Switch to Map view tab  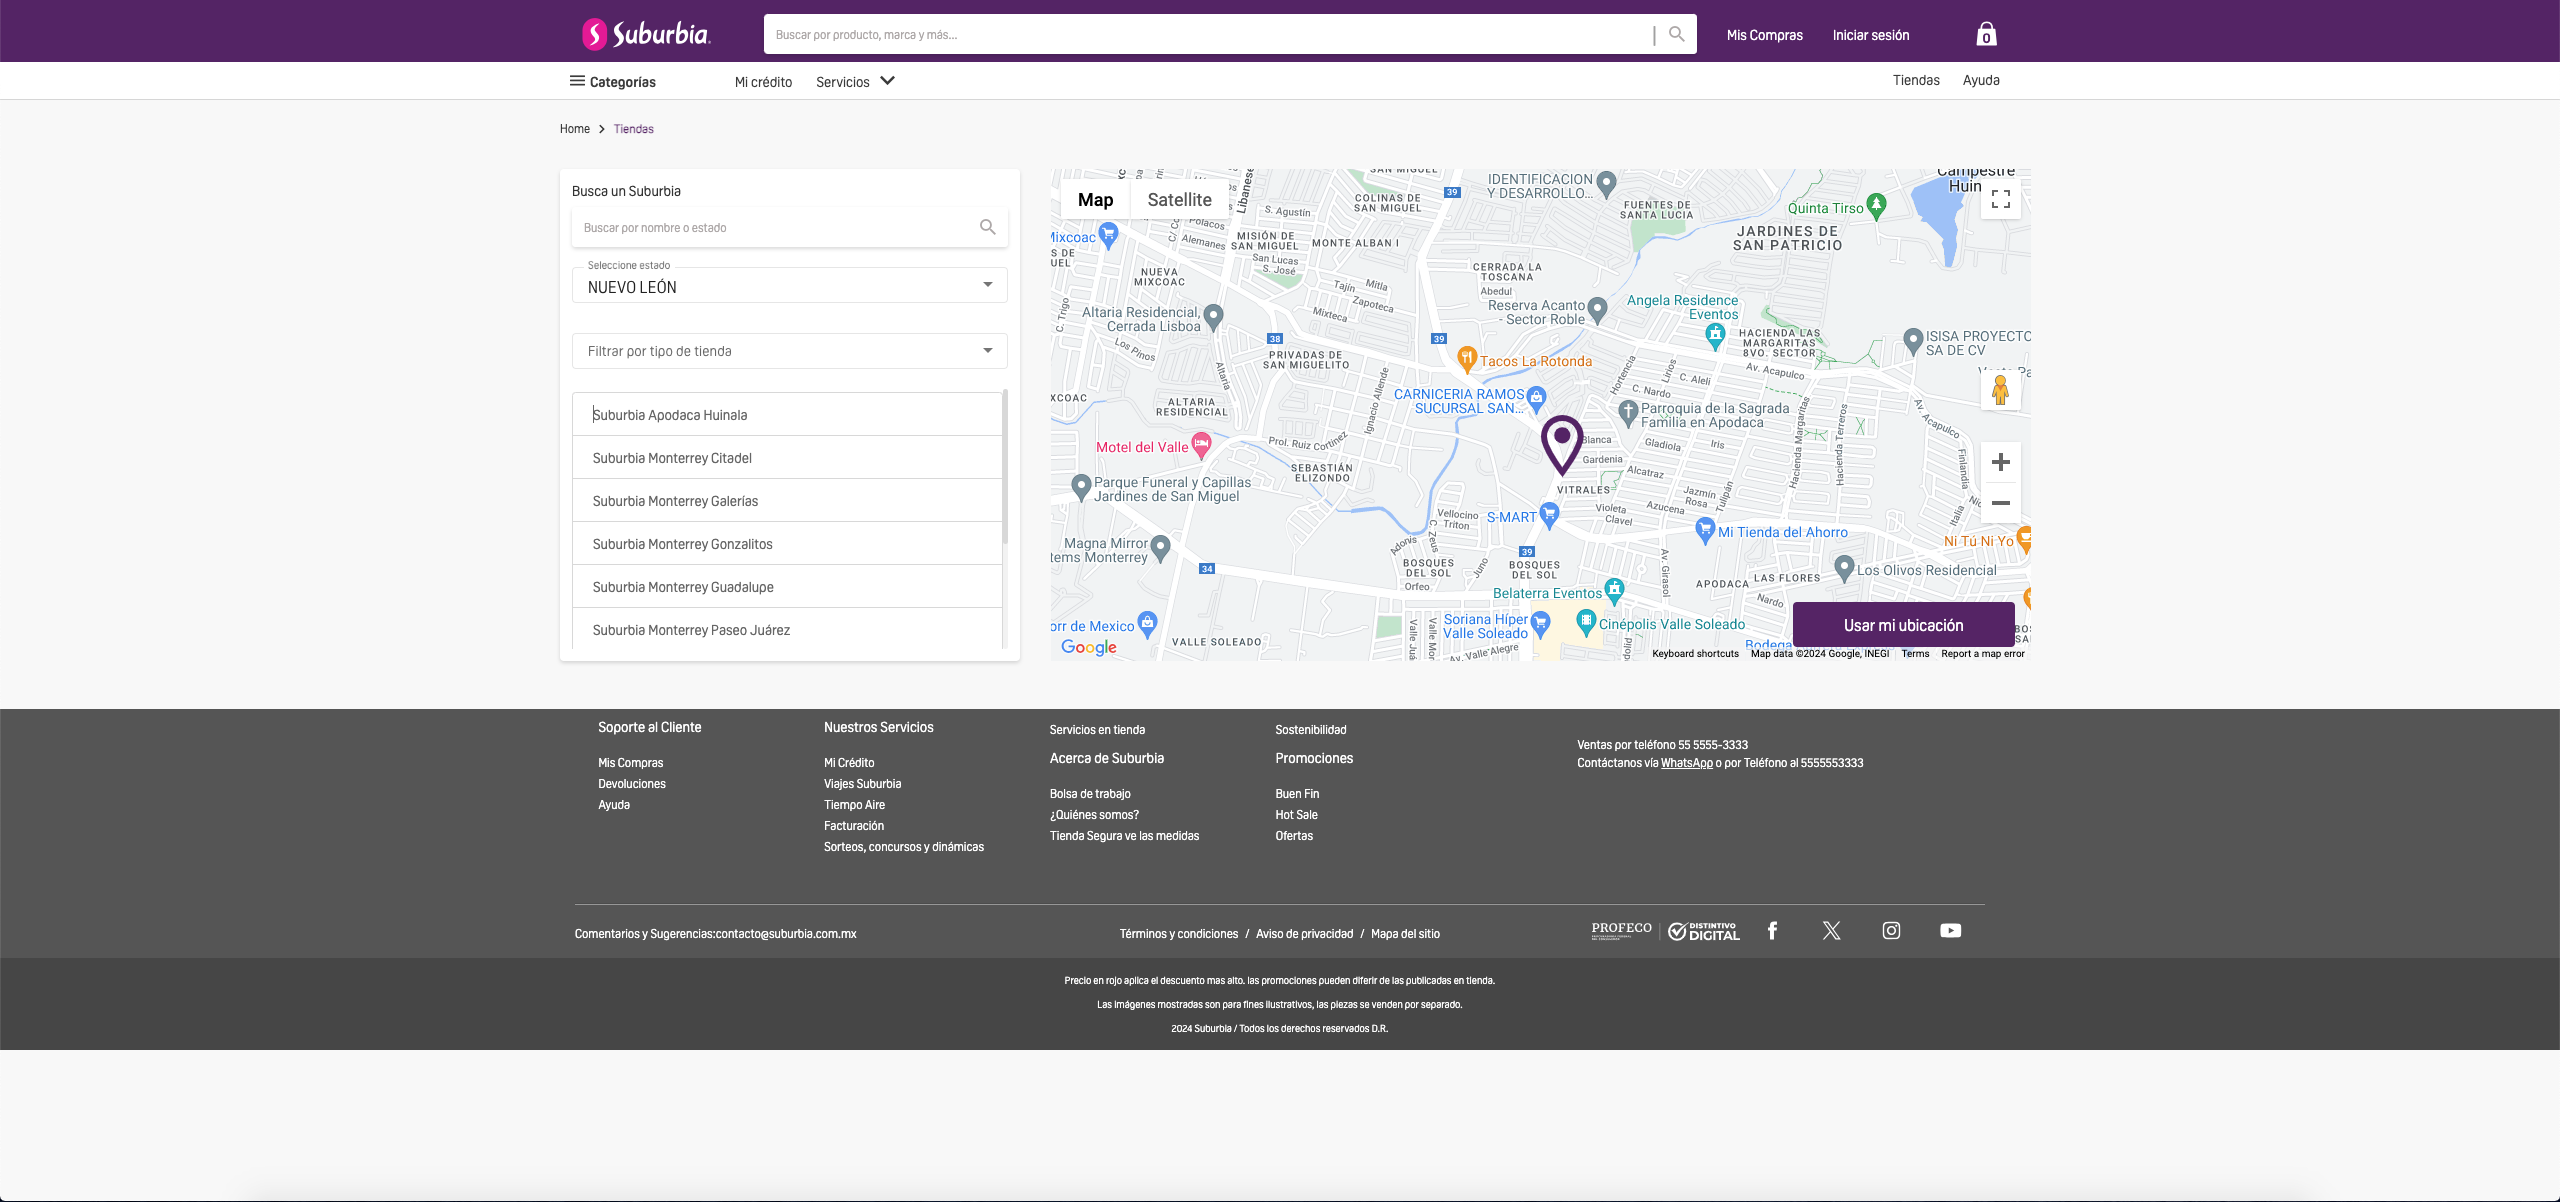pyautogui.click(x=1095, y=200)
